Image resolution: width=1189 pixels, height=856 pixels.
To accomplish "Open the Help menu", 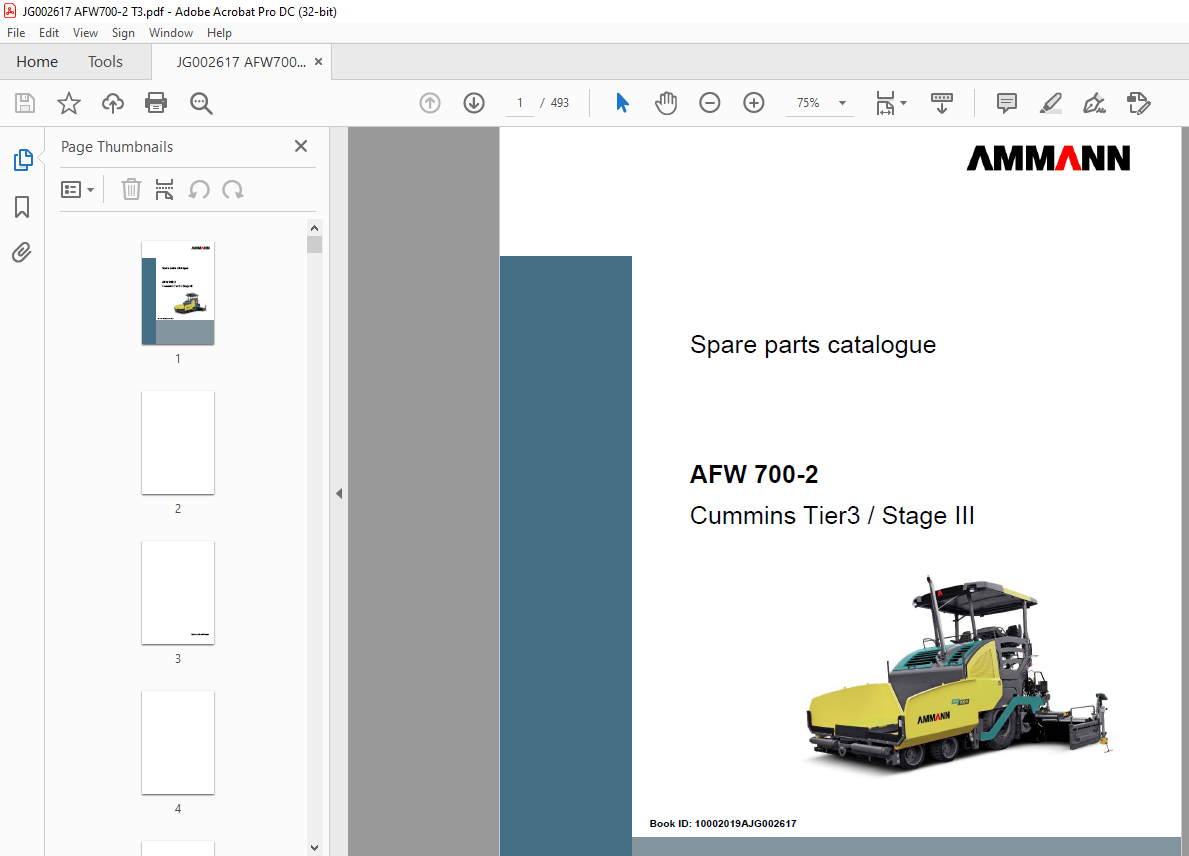I will [219, 33].
